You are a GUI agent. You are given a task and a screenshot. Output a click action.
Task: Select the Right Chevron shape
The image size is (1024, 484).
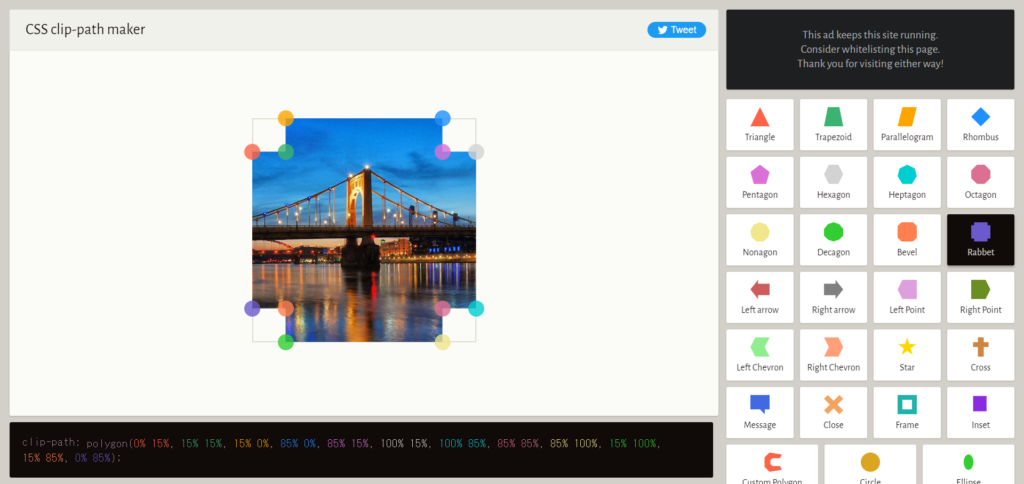(x=833, y=354)
